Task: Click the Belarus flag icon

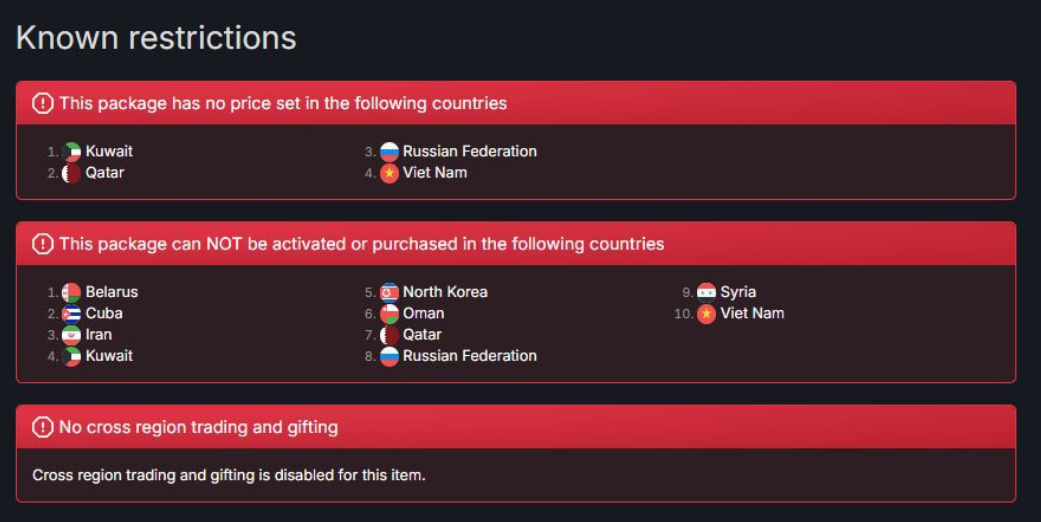Action: click(72, 292)
